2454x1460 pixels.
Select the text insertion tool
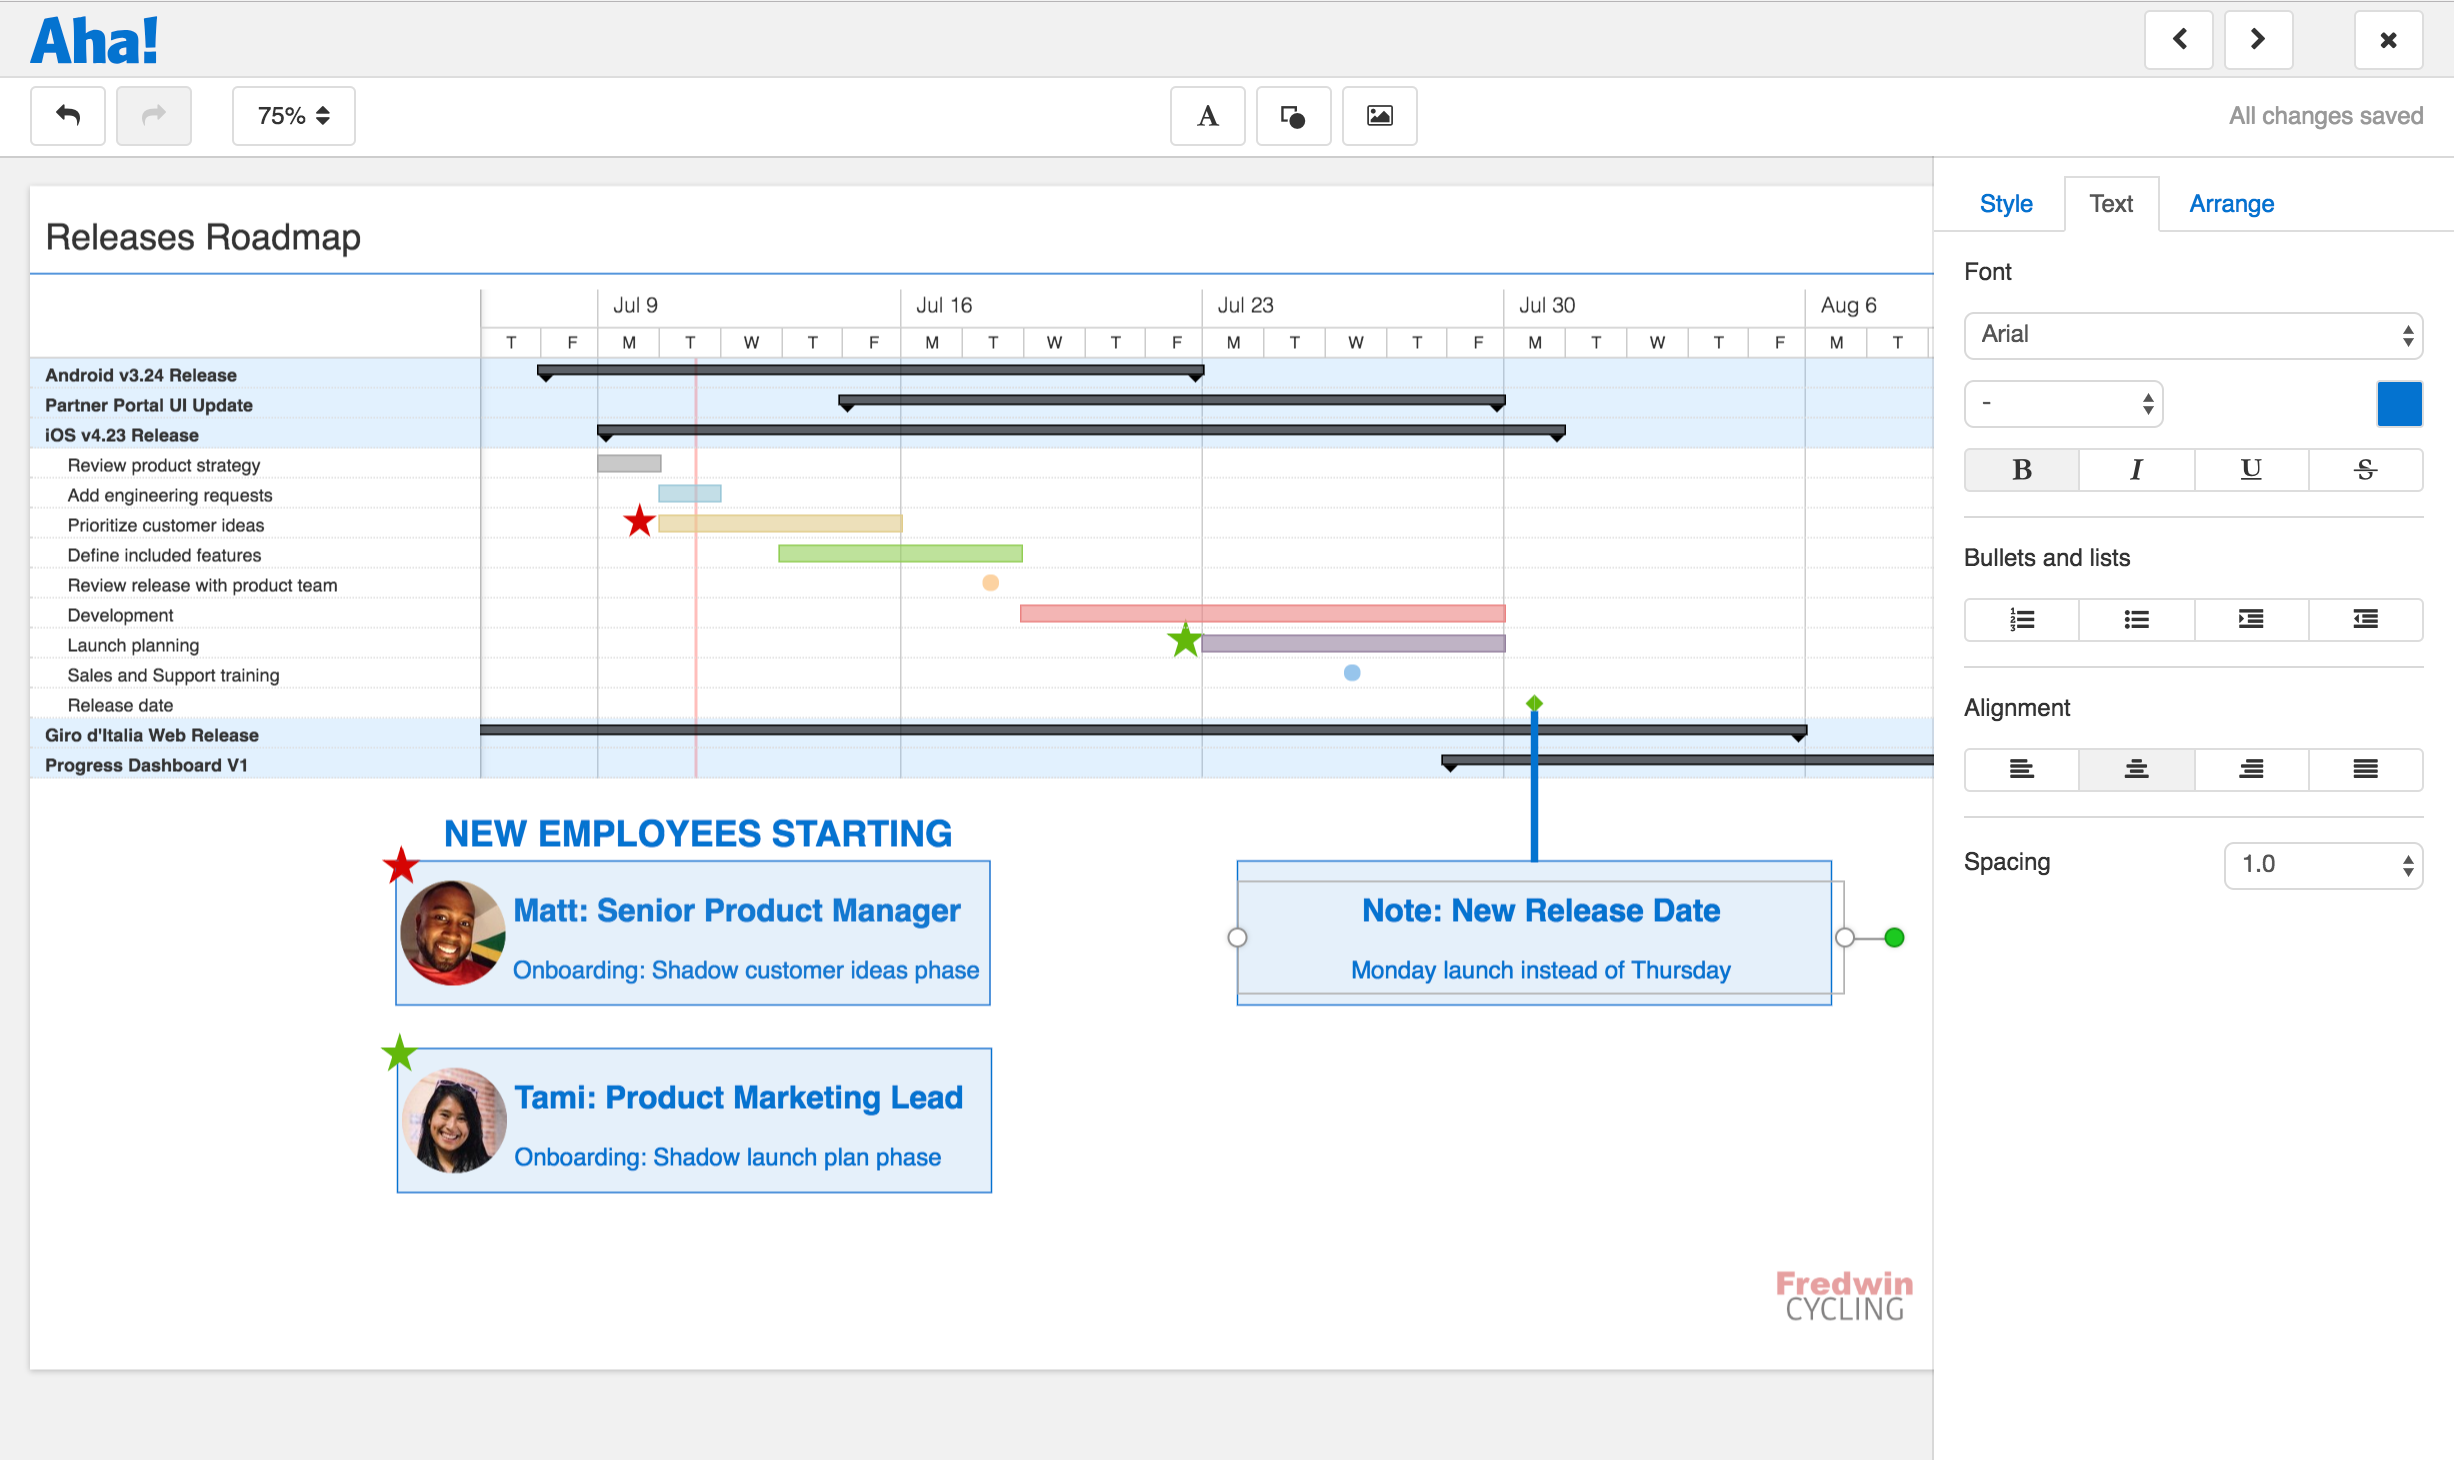click(x=1207, y=115)
